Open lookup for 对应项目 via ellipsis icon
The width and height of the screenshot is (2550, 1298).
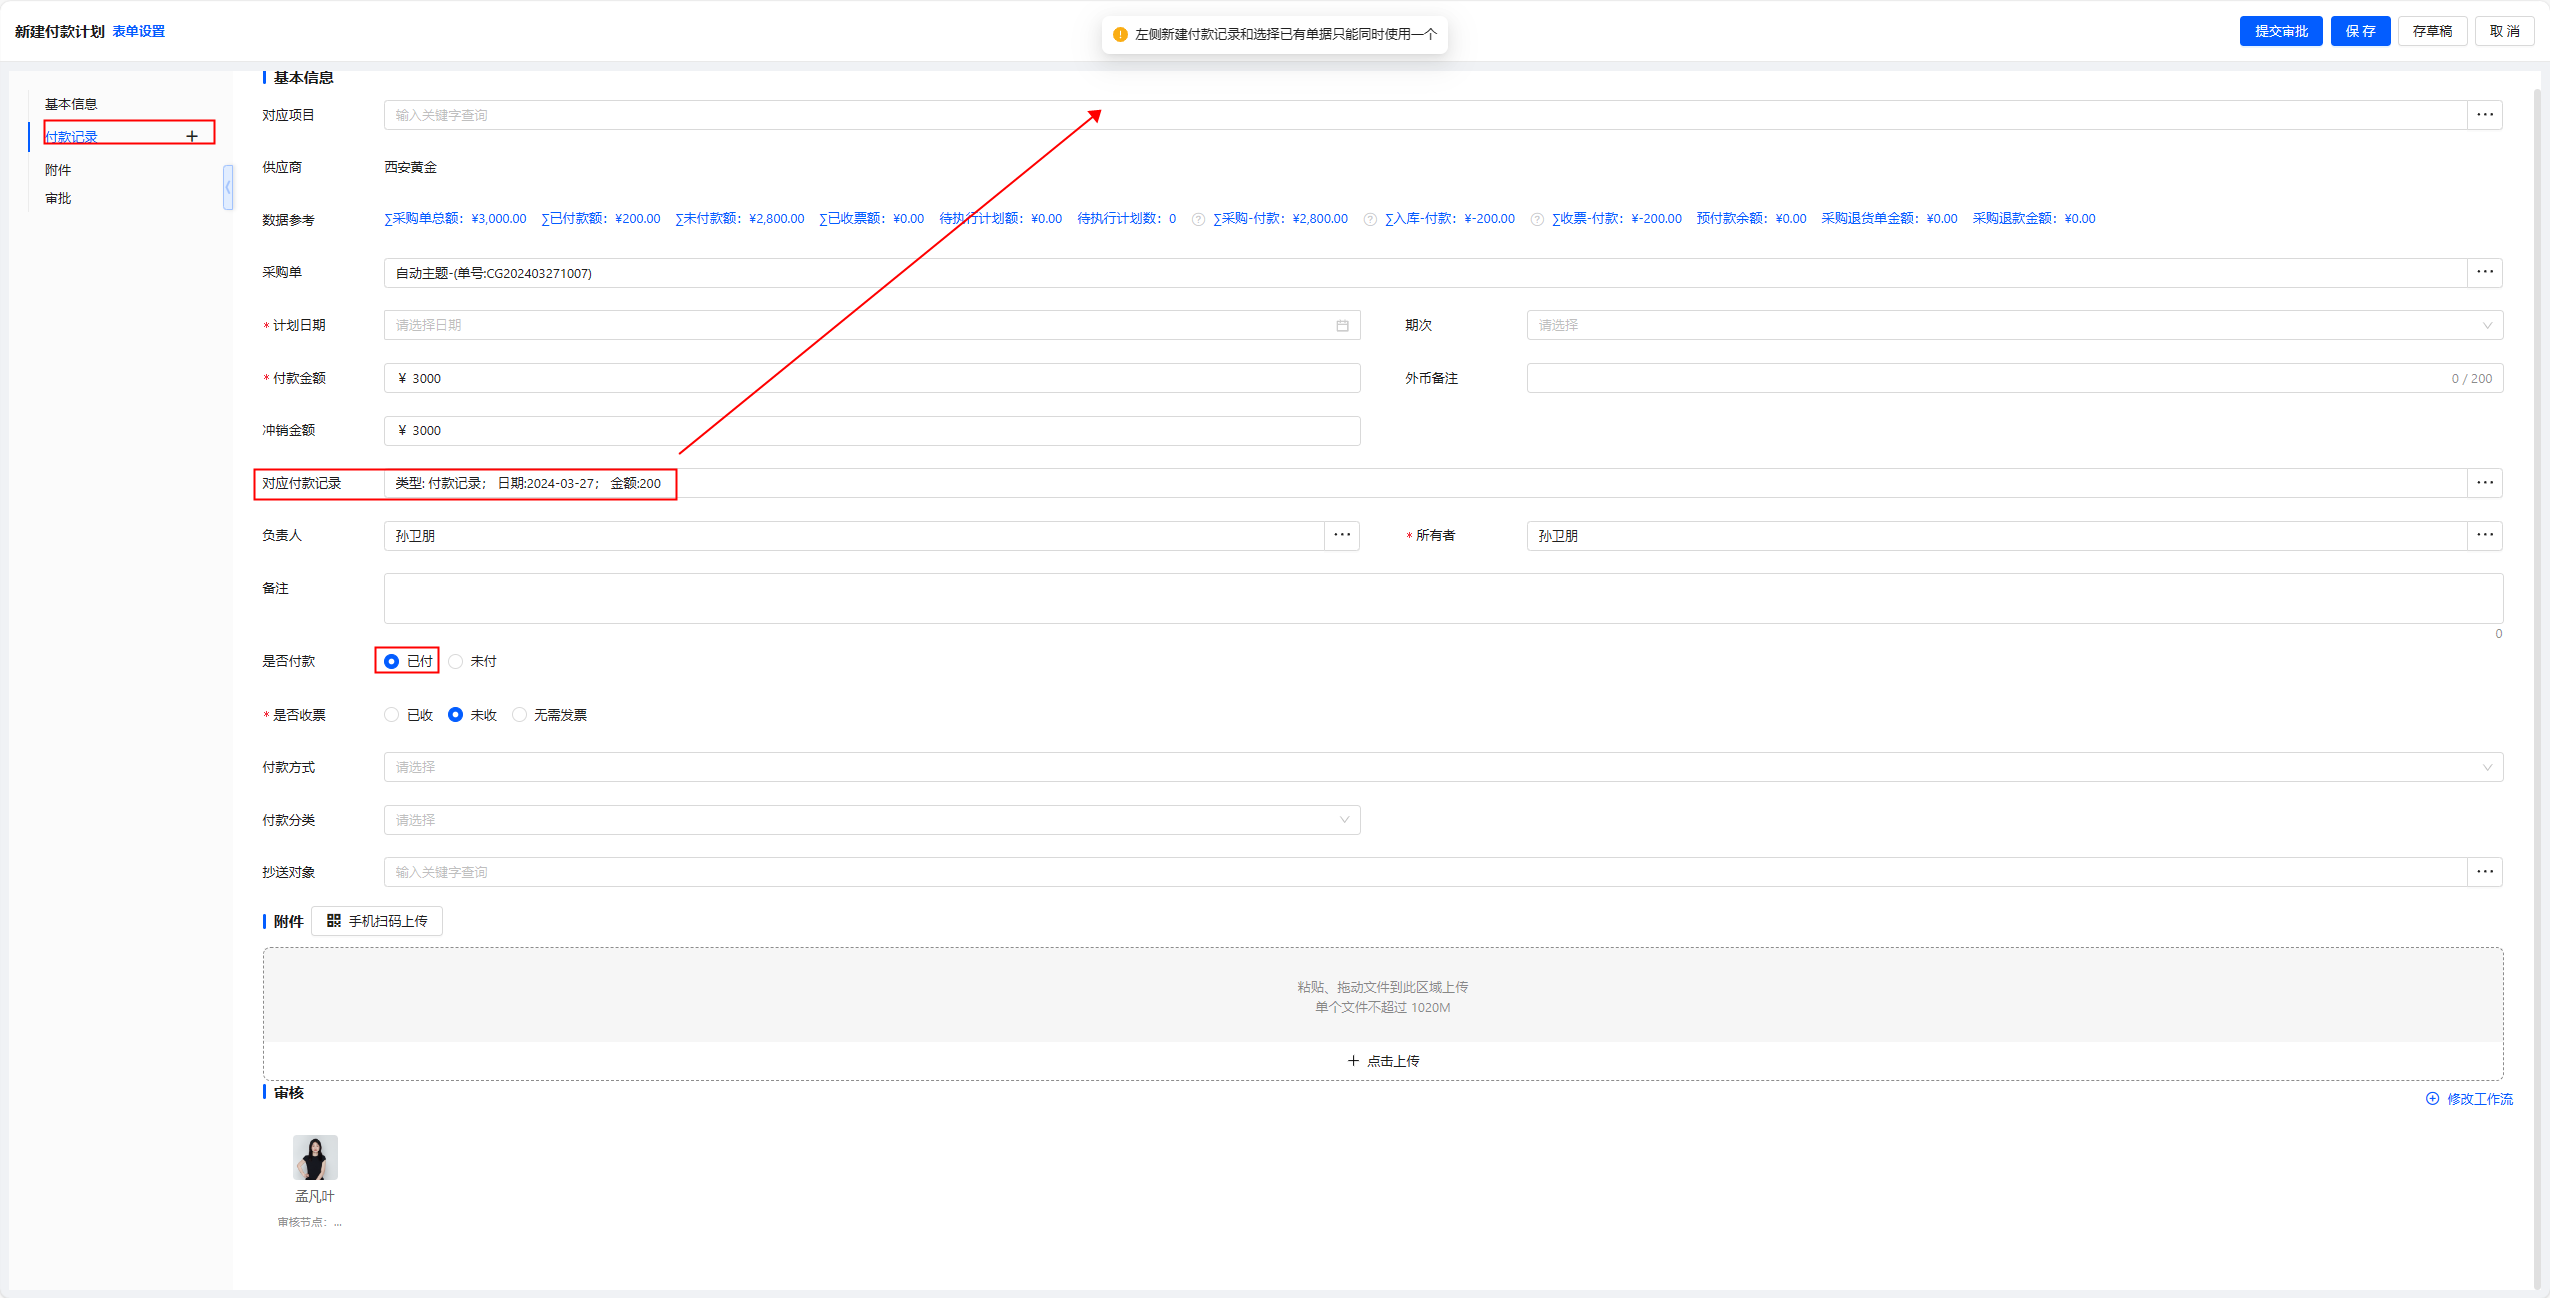coord(2485,115)
